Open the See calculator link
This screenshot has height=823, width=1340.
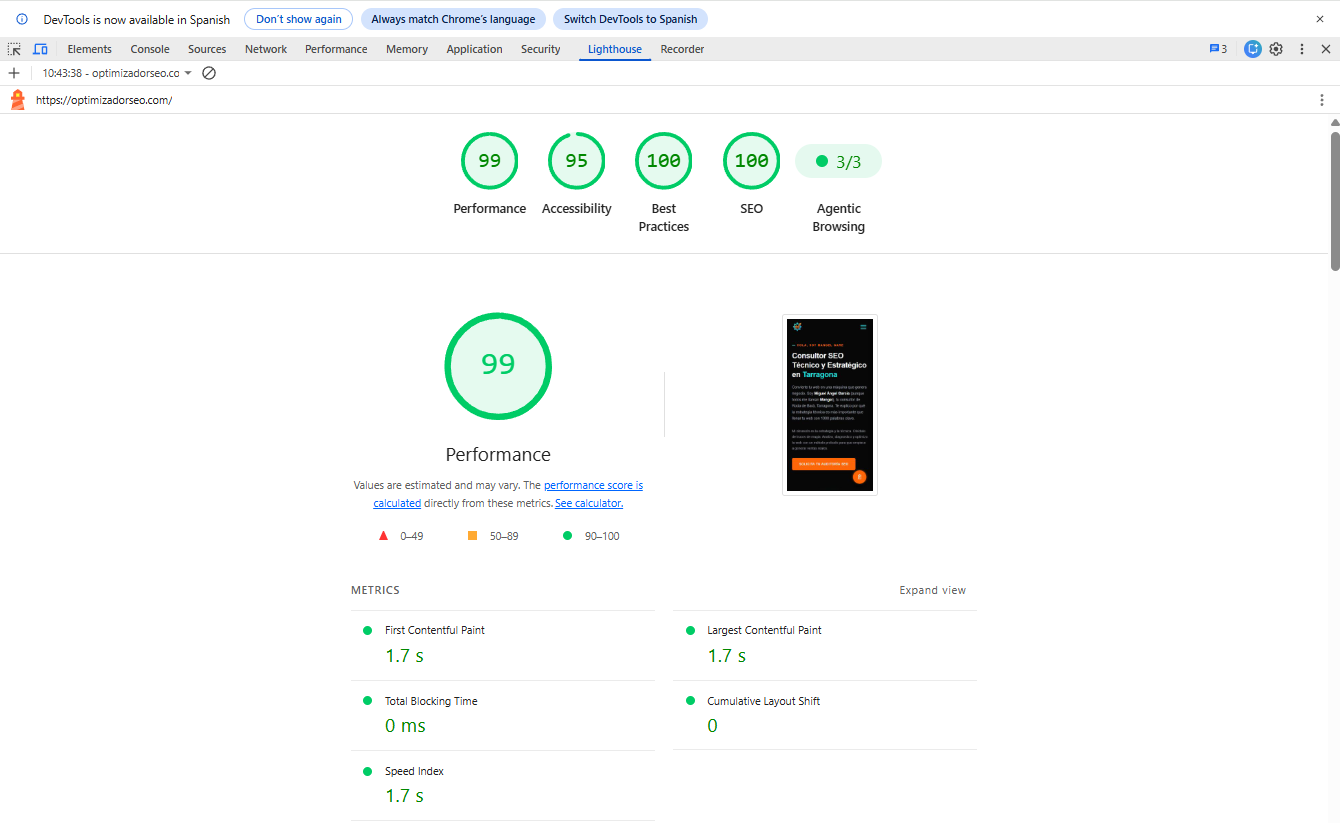pos(589,503)
